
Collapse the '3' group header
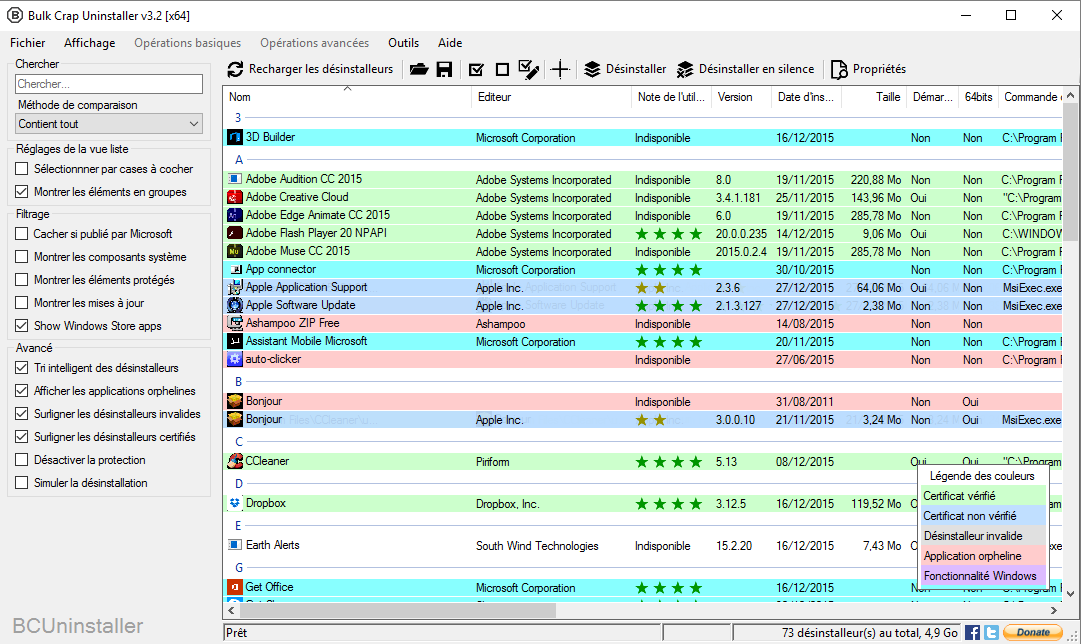coord(239,118)
